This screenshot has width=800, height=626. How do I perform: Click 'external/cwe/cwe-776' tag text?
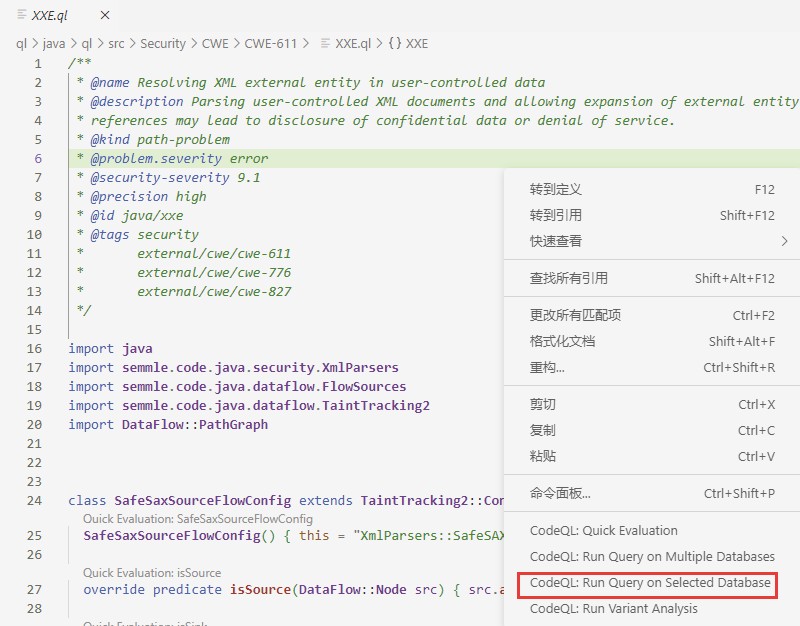214,272
